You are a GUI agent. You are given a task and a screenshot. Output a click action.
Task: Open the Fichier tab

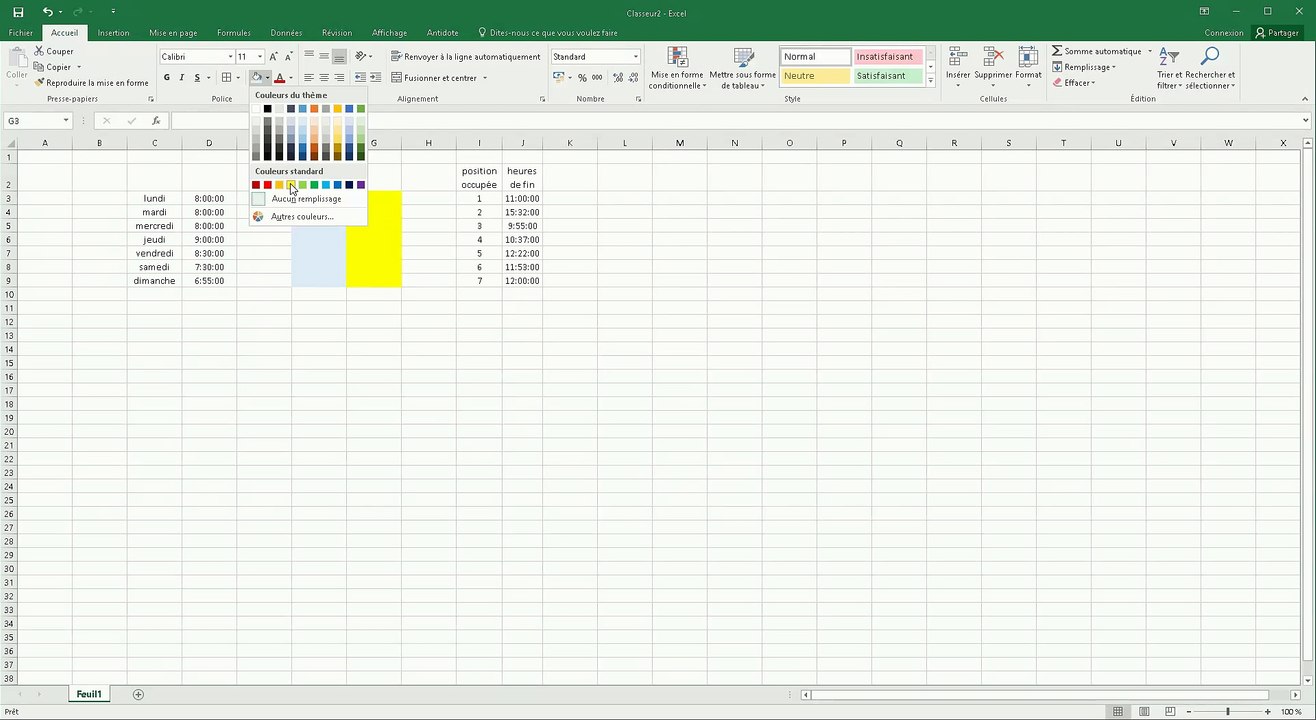21,33
